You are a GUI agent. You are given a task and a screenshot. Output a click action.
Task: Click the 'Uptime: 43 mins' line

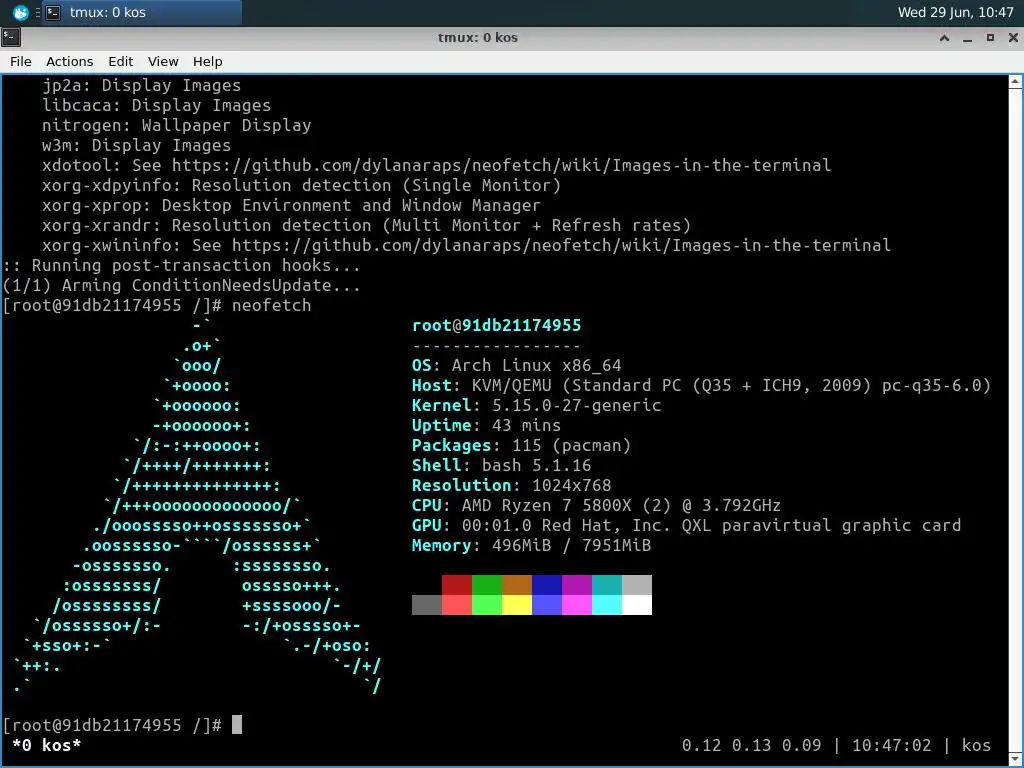coord(487,426)
